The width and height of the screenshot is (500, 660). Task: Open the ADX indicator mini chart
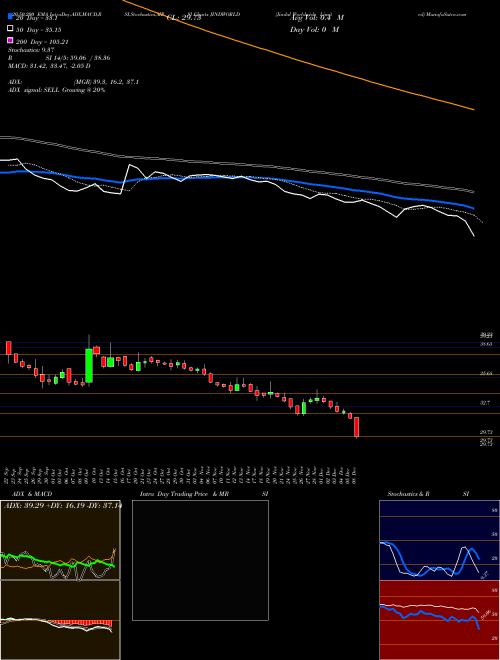[x=60, y=540]
